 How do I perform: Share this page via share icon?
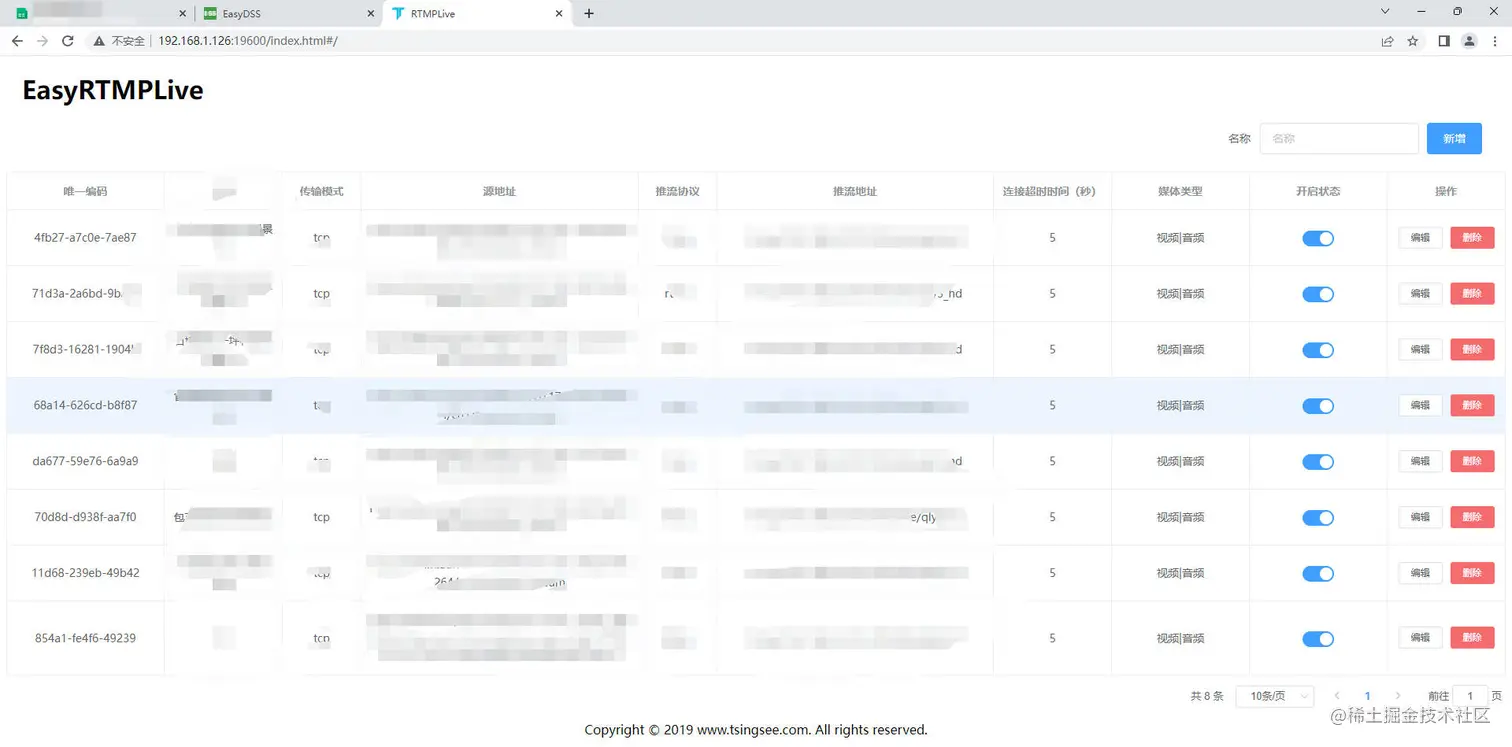[x=1387, y=41]
